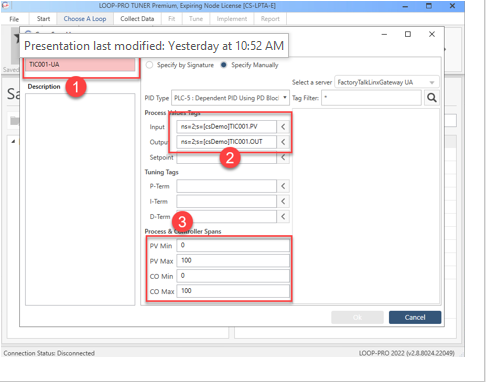Switch to the Fit tab

172,19
